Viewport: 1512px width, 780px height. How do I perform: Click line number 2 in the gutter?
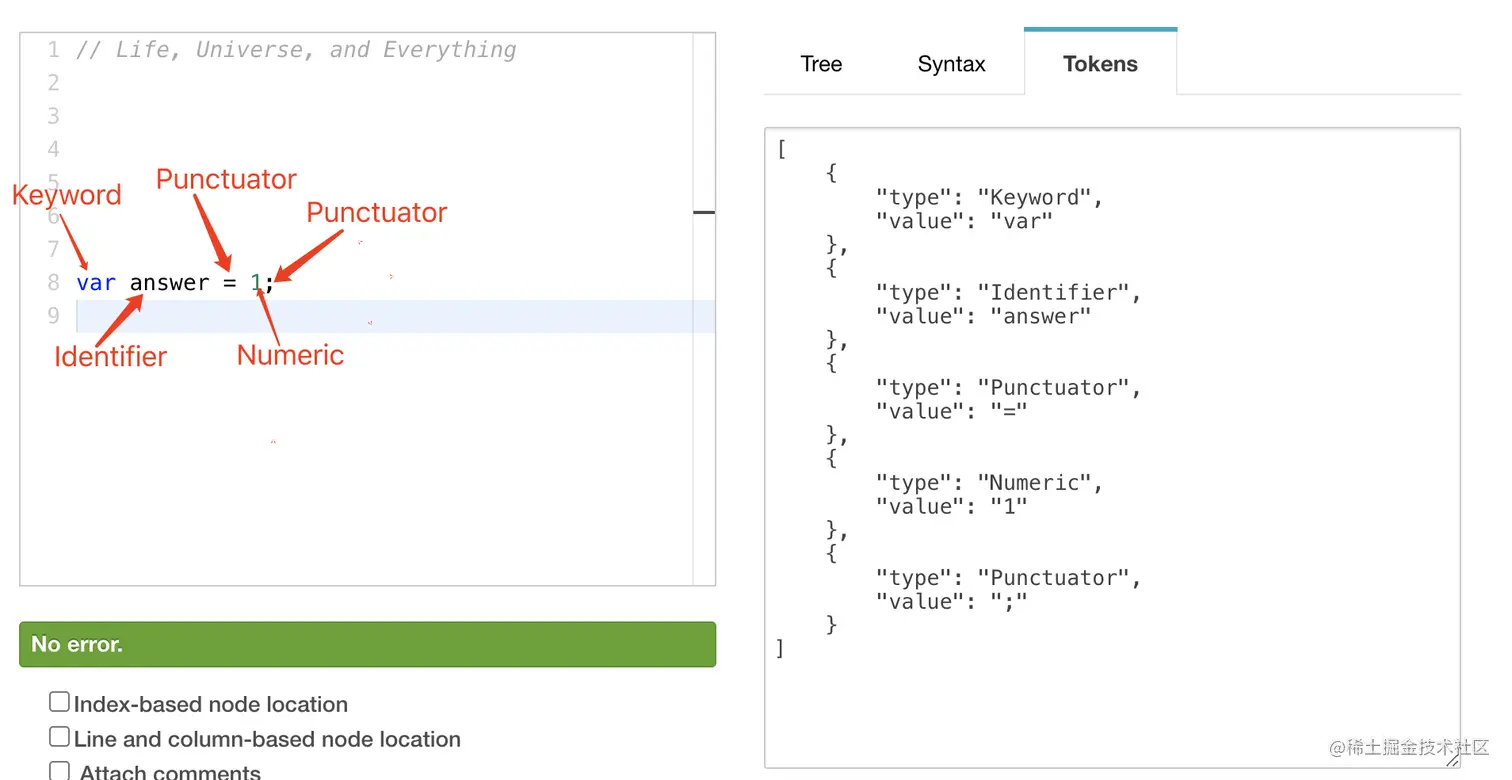point(53,83)
